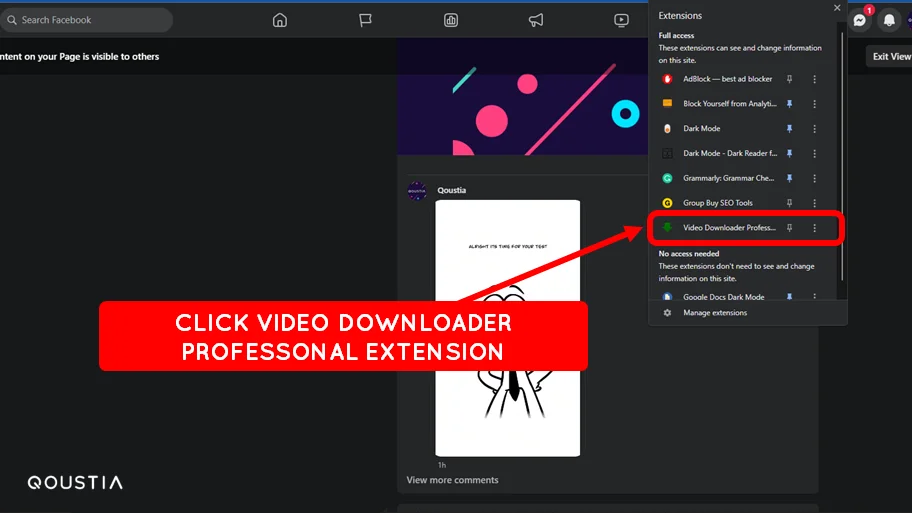Pin the Group Buy SEO Tools extension
Viewport: 912px width, 513px height.
[789, 203]
